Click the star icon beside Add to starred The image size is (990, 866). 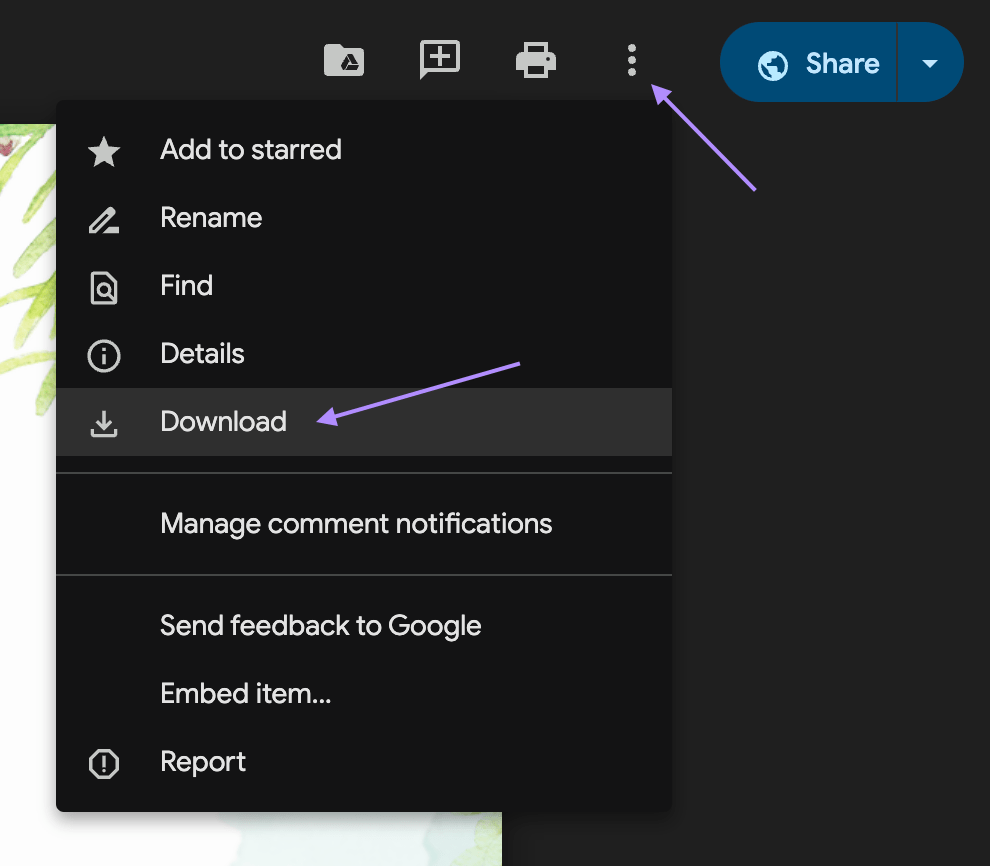[x=104, y=152]
